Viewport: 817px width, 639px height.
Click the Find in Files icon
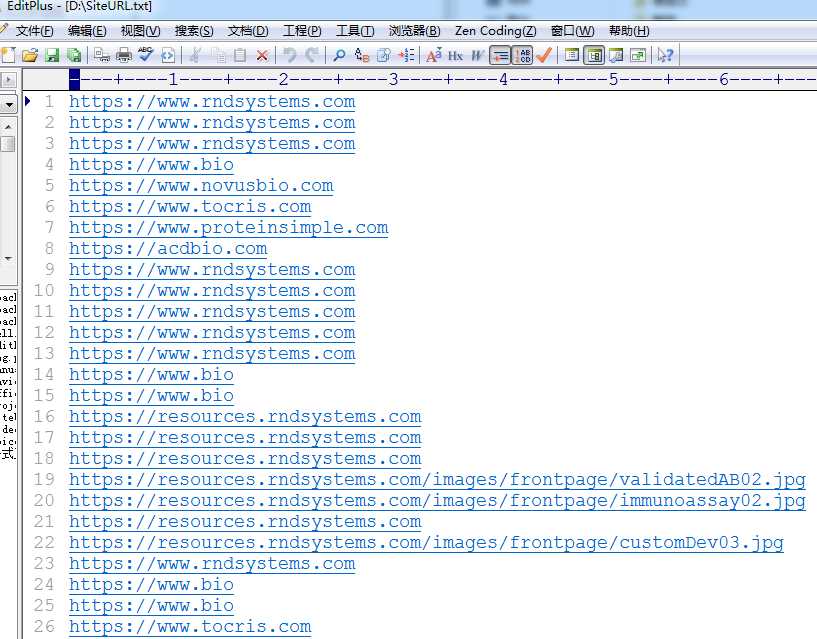click(383, 55)
